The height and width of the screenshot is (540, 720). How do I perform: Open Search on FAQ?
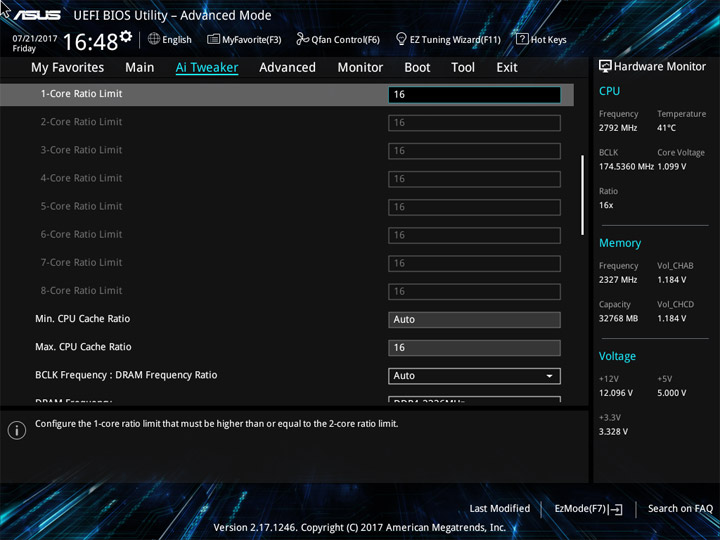click(680, 508)
